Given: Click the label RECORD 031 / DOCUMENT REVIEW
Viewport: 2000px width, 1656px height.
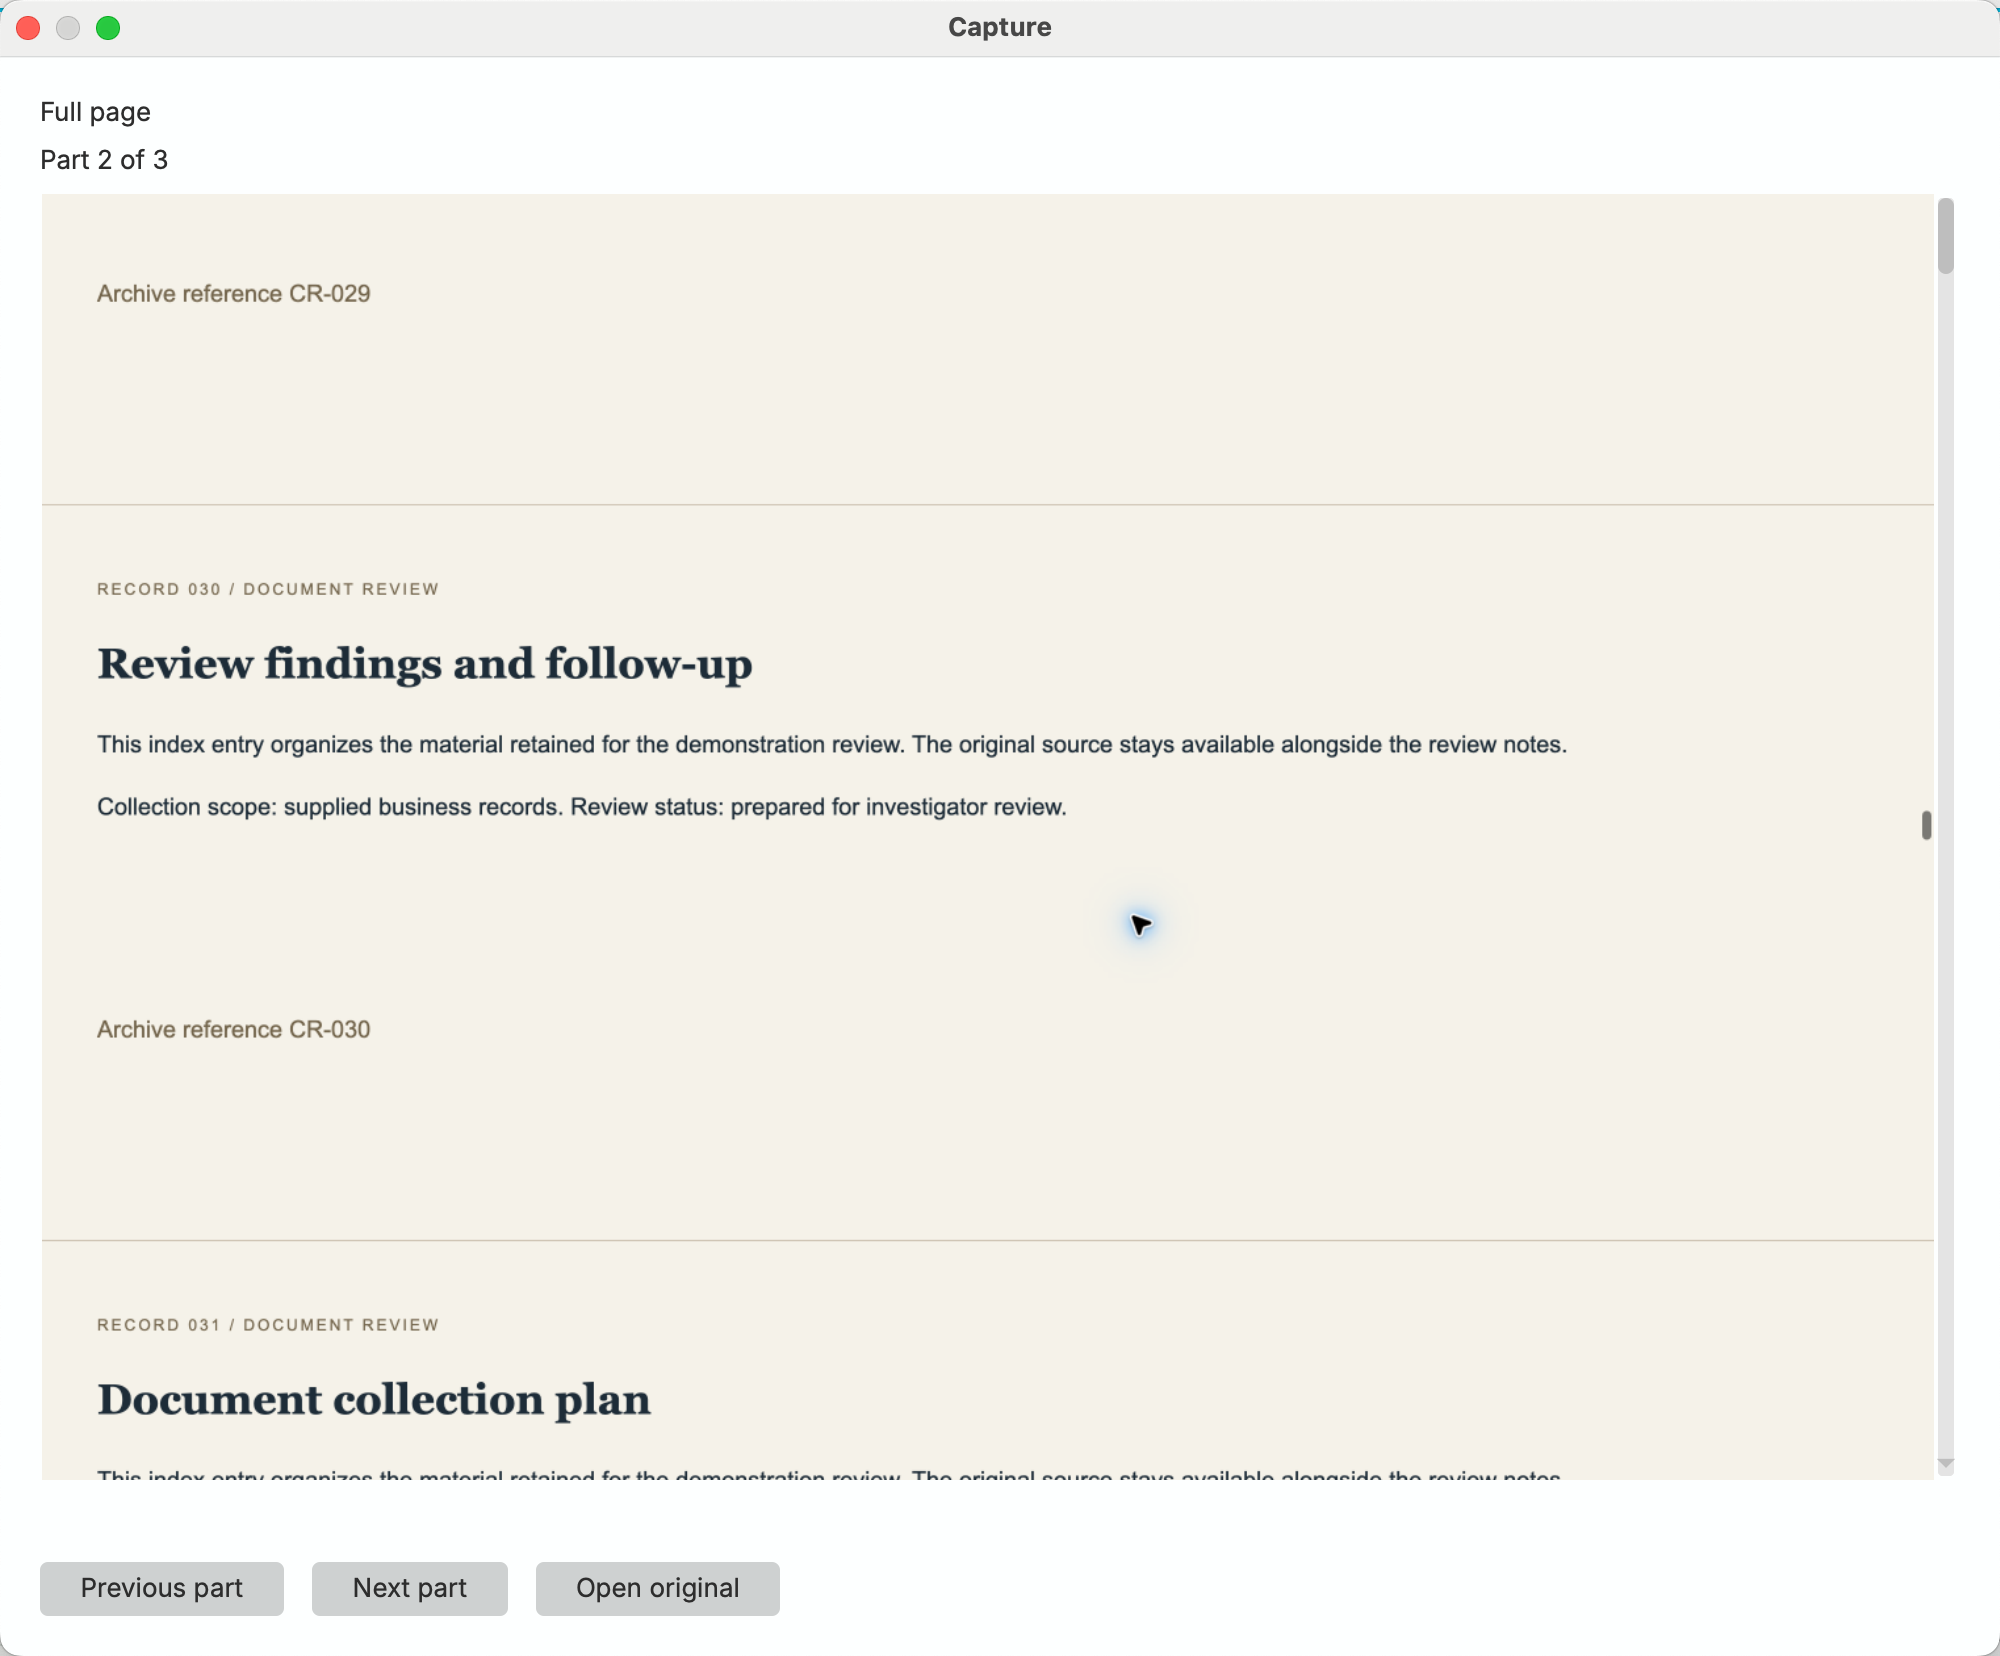Looking at the screenshot, I should [268, 1325].
